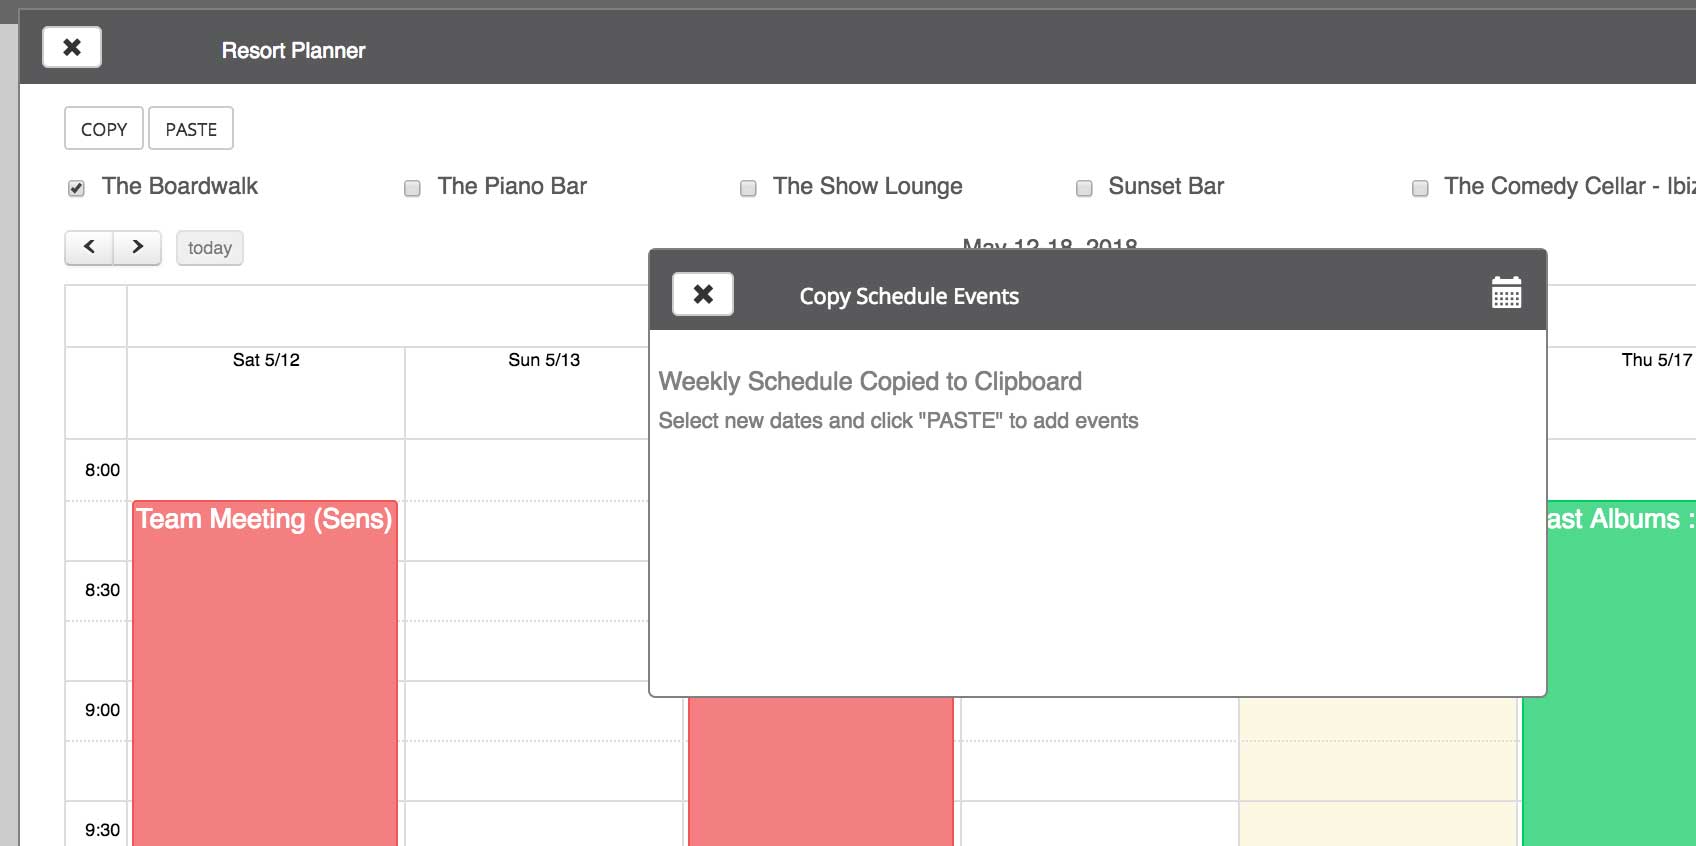
Task: Select the Sun 5/13 day header
Action: 543,360
